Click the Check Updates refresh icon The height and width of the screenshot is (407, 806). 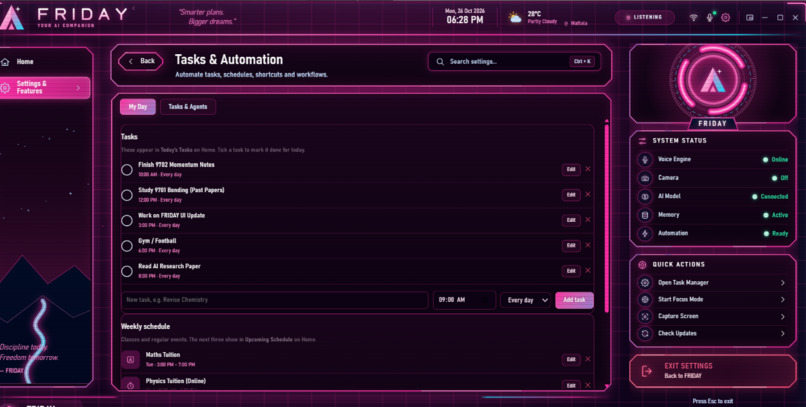645,334
